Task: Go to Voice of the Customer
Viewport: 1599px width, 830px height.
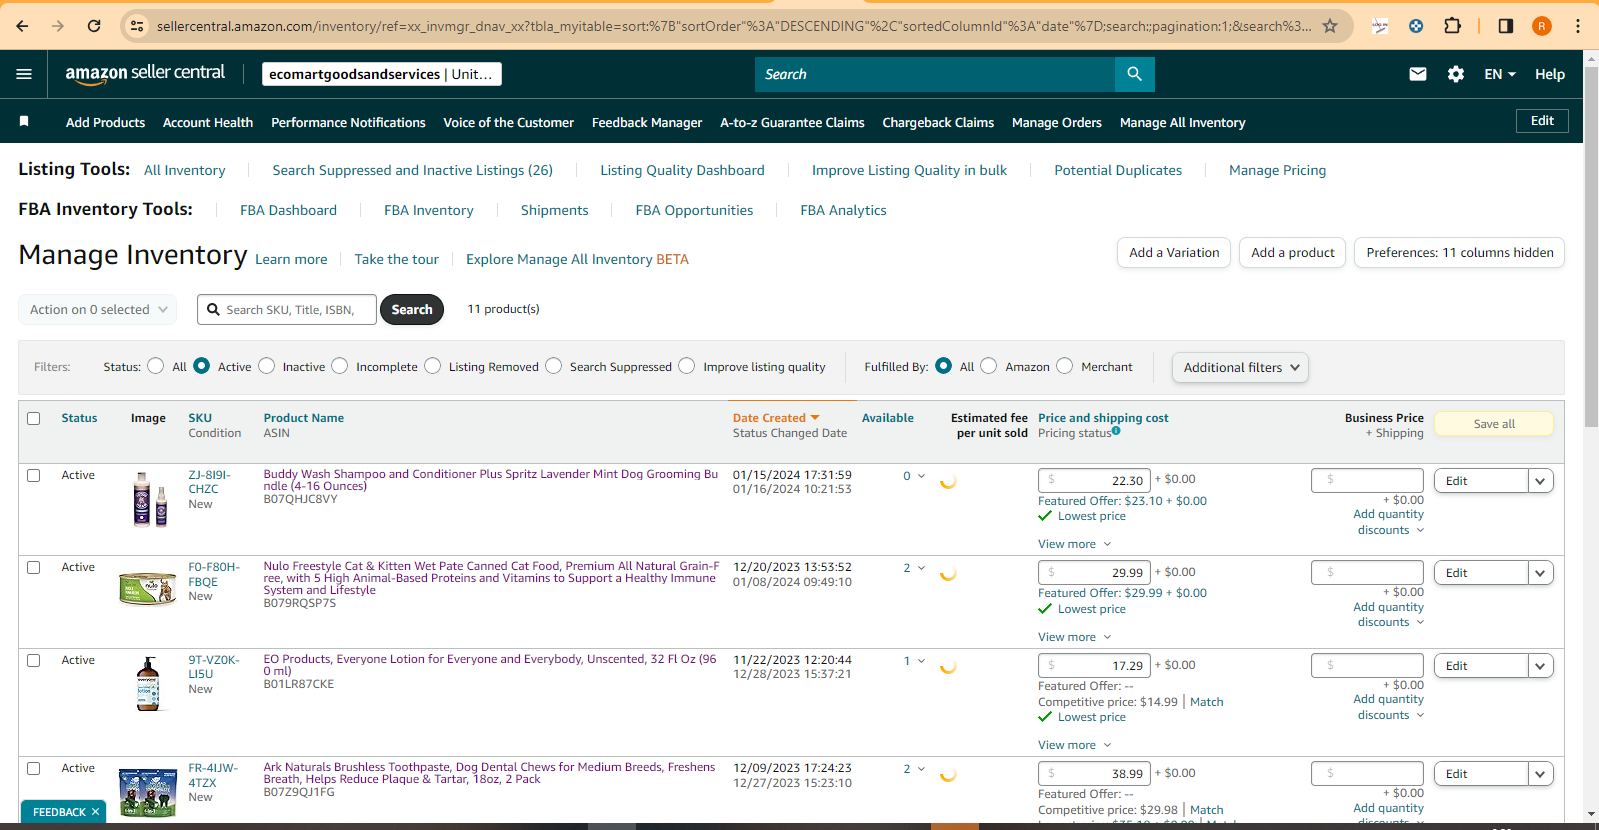Action: pos(508,122)
